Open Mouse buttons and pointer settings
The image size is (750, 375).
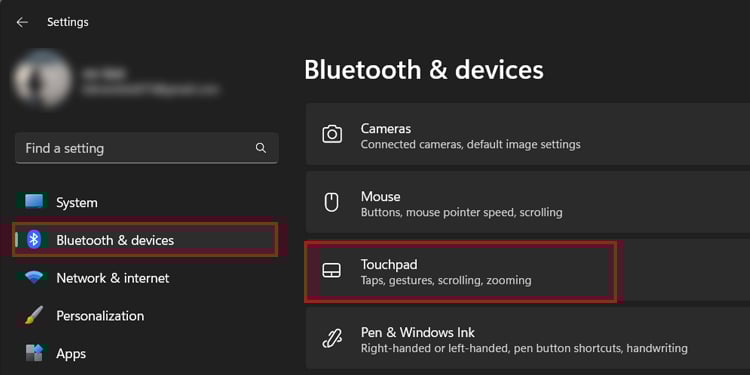click(528, 202)
